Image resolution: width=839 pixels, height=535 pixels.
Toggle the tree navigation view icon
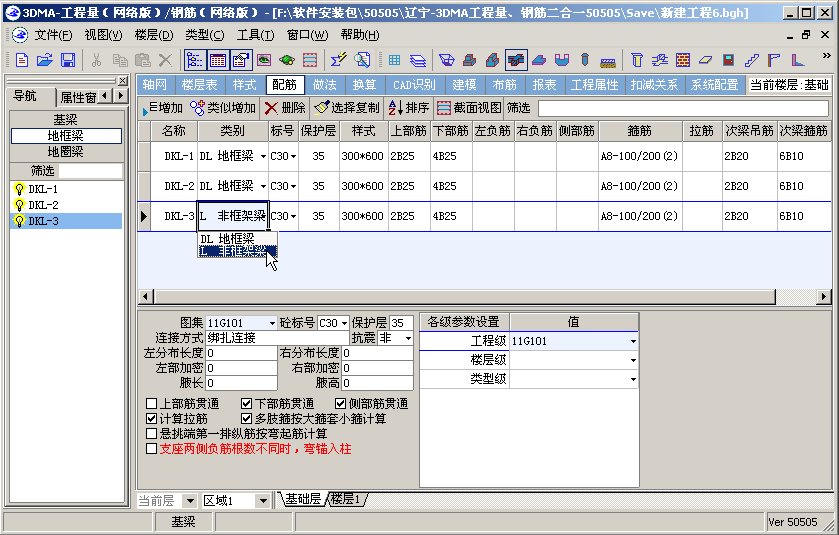pyautogui.click(x=194, y=60)
